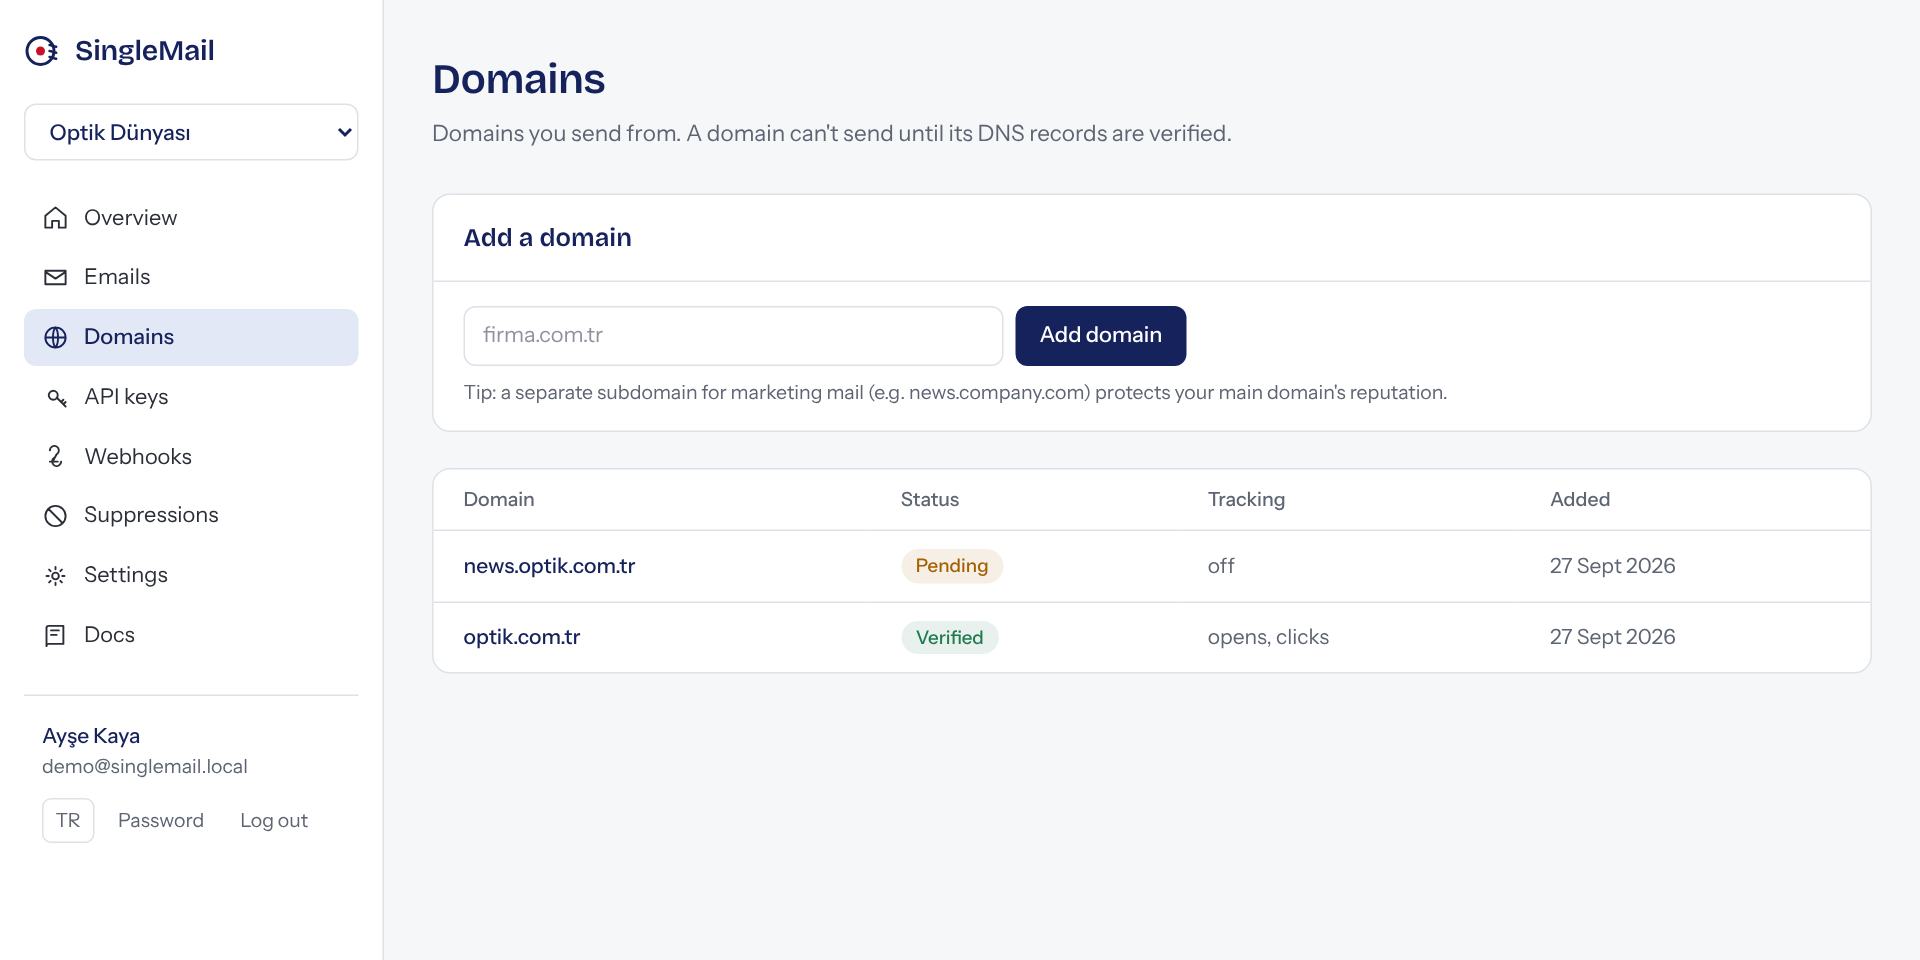Viewport: 1920px width, 960px height.
Task: Click the Pending status badge
Action: pyautogui.click(x=952, y=566)
